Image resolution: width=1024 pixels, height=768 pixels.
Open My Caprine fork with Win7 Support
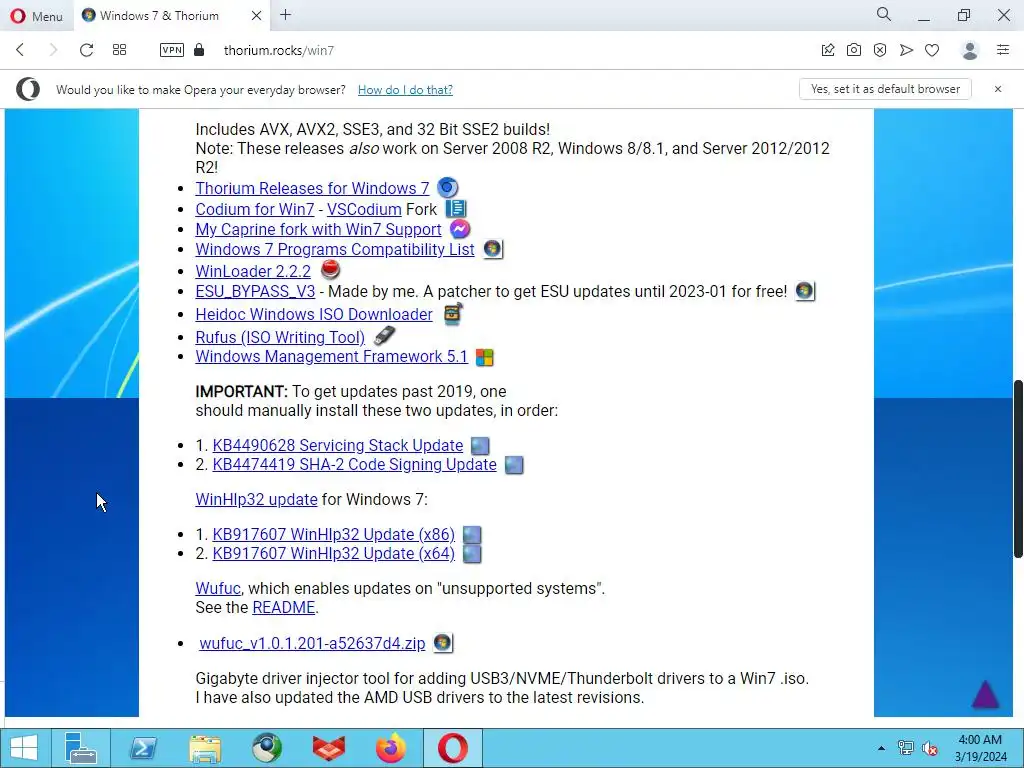tap(318, 229)
